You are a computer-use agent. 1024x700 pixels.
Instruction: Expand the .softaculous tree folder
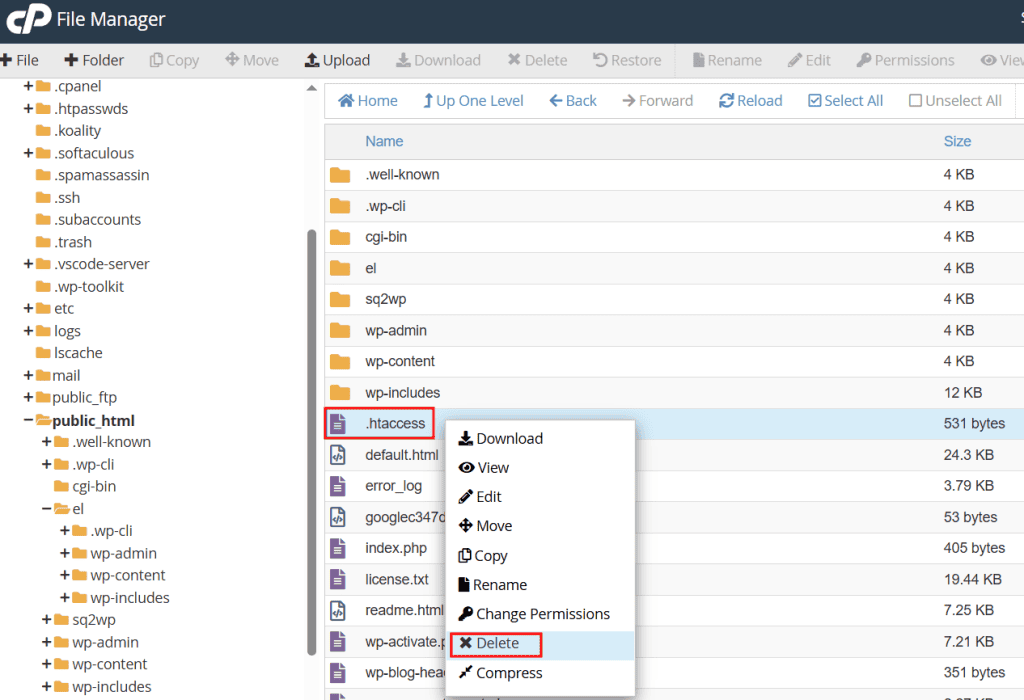point(28,153)
